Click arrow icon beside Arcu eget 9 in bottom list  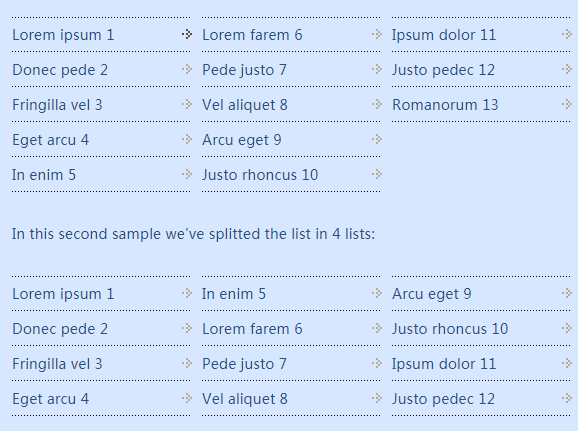coord(567,293)
